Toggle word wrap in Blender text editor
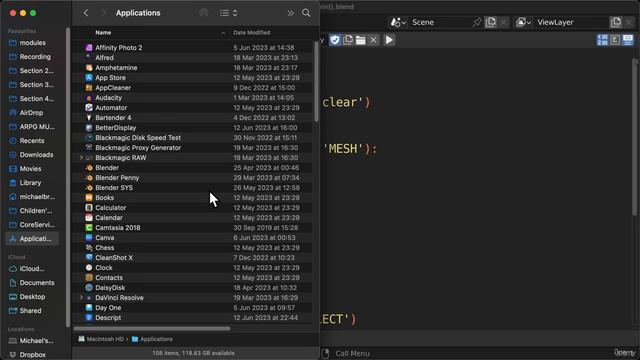This screenshot has height=360, width=640. [x=615, y=40]
